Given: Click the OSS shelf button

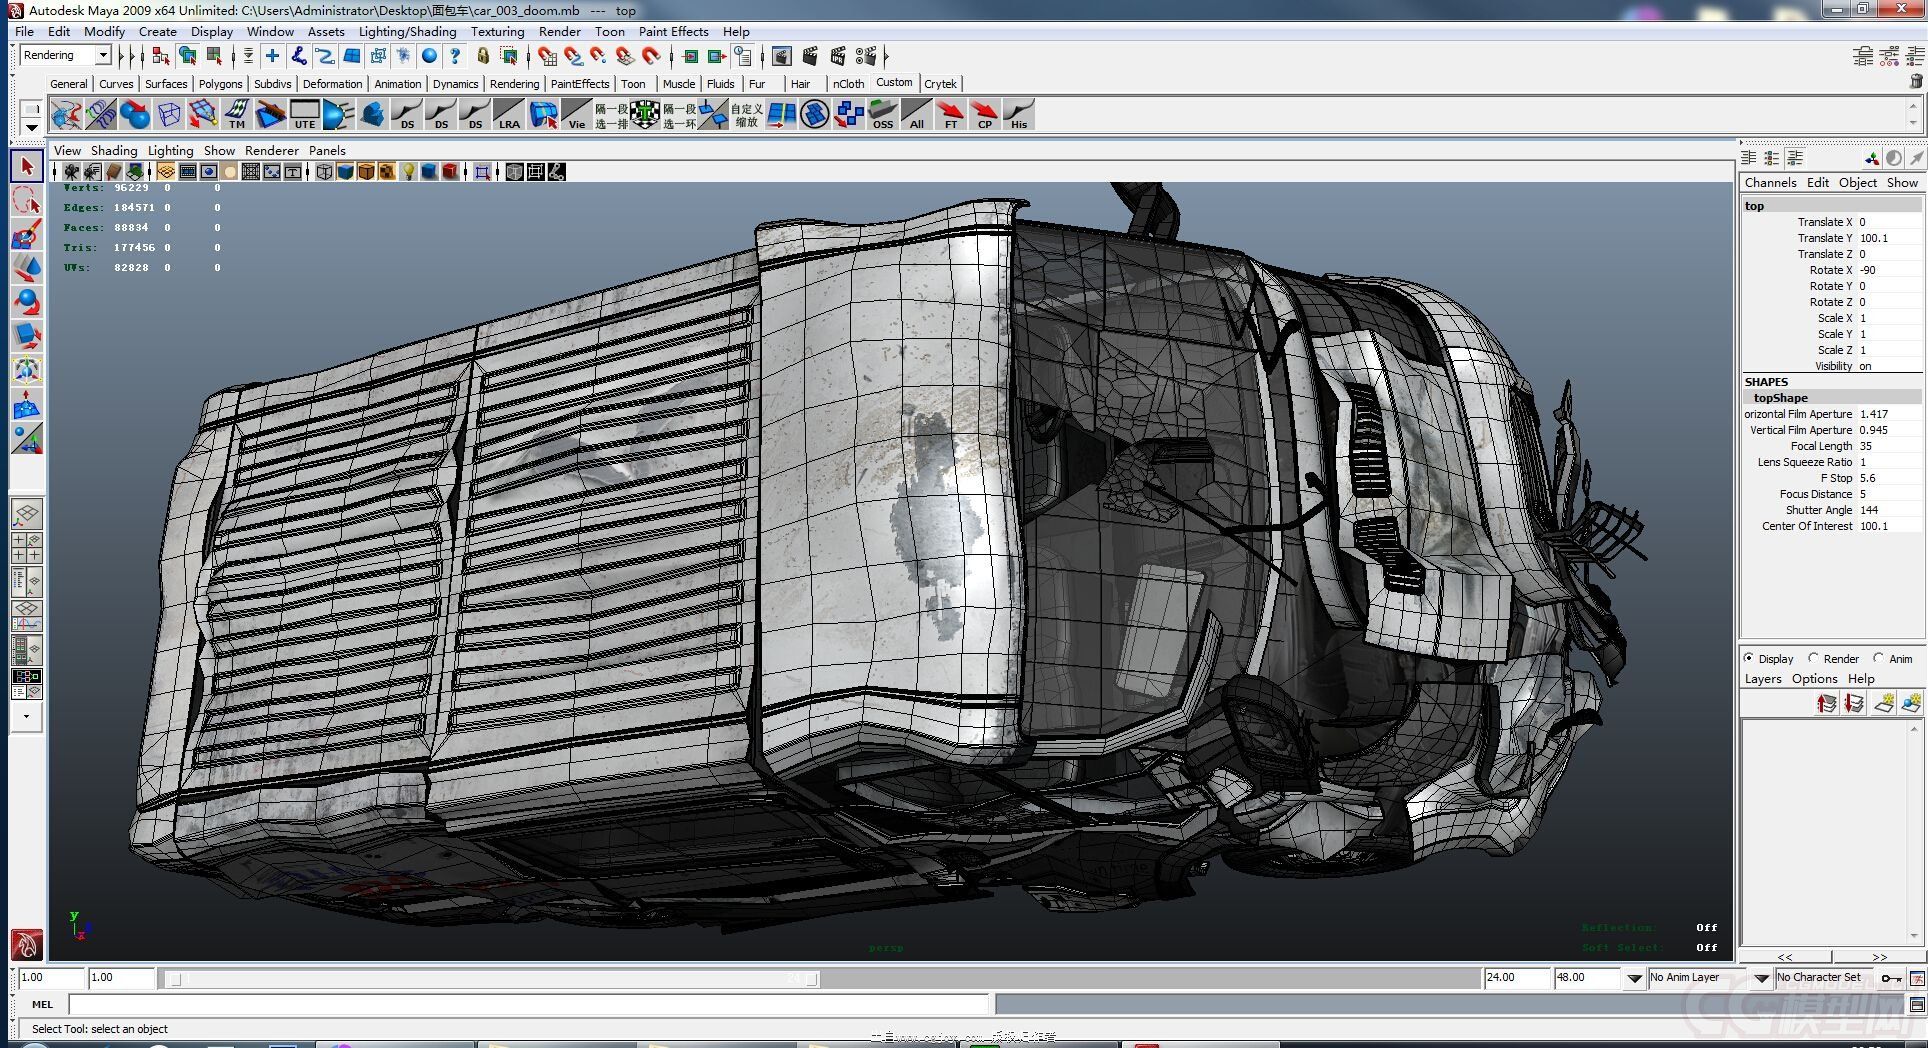Looking at the screenshot, I should (882, 114).
